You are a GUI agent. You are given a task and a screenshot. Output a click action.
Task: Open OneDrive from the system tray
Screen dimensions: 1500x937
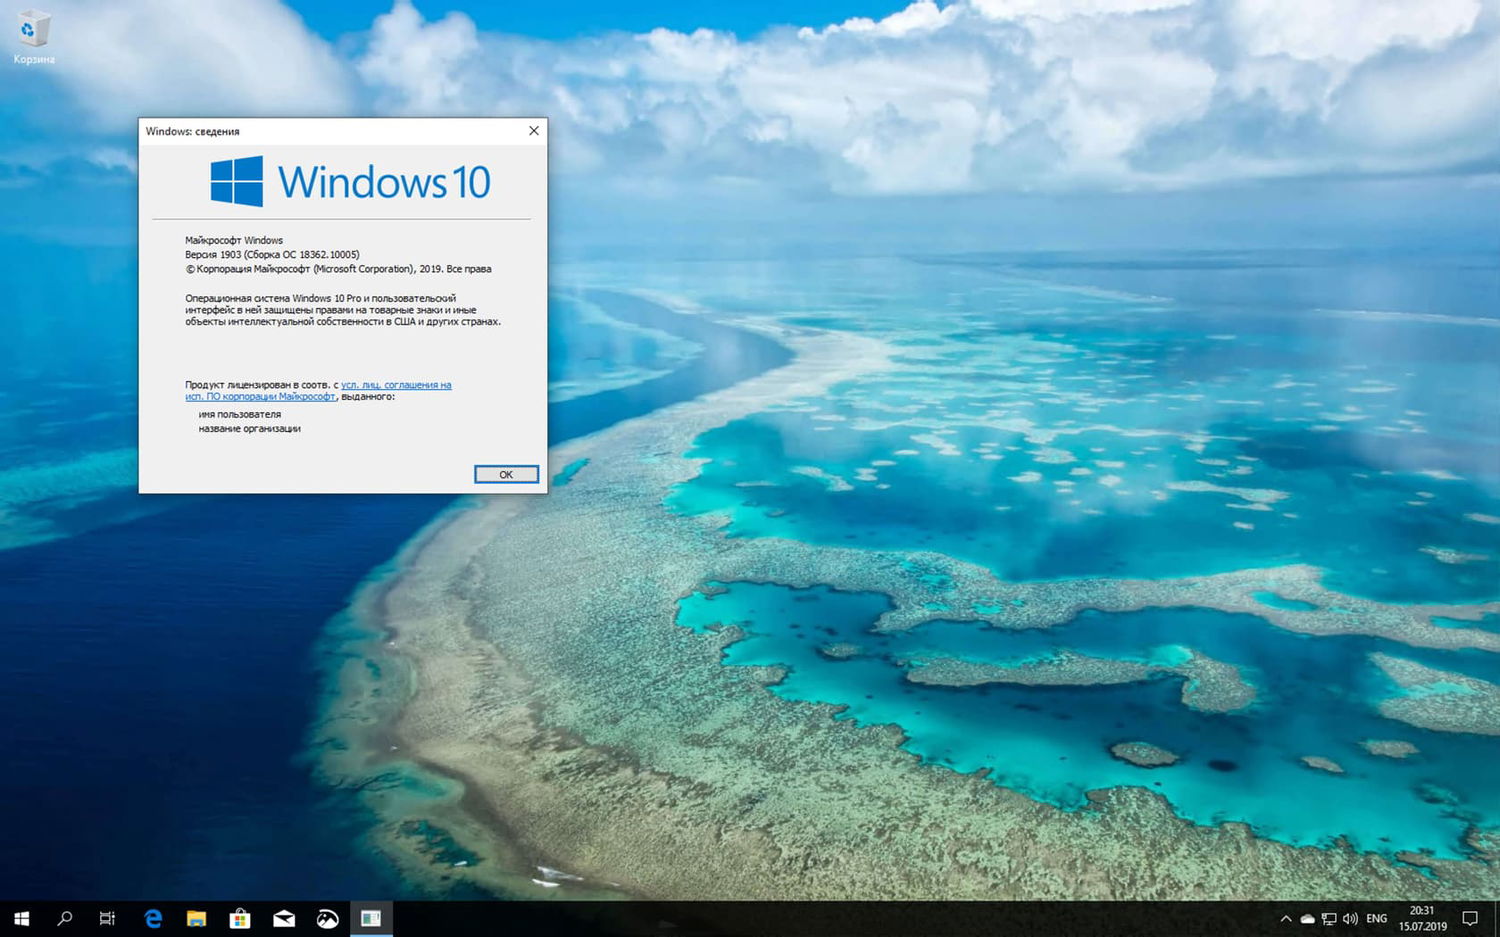1307,918
